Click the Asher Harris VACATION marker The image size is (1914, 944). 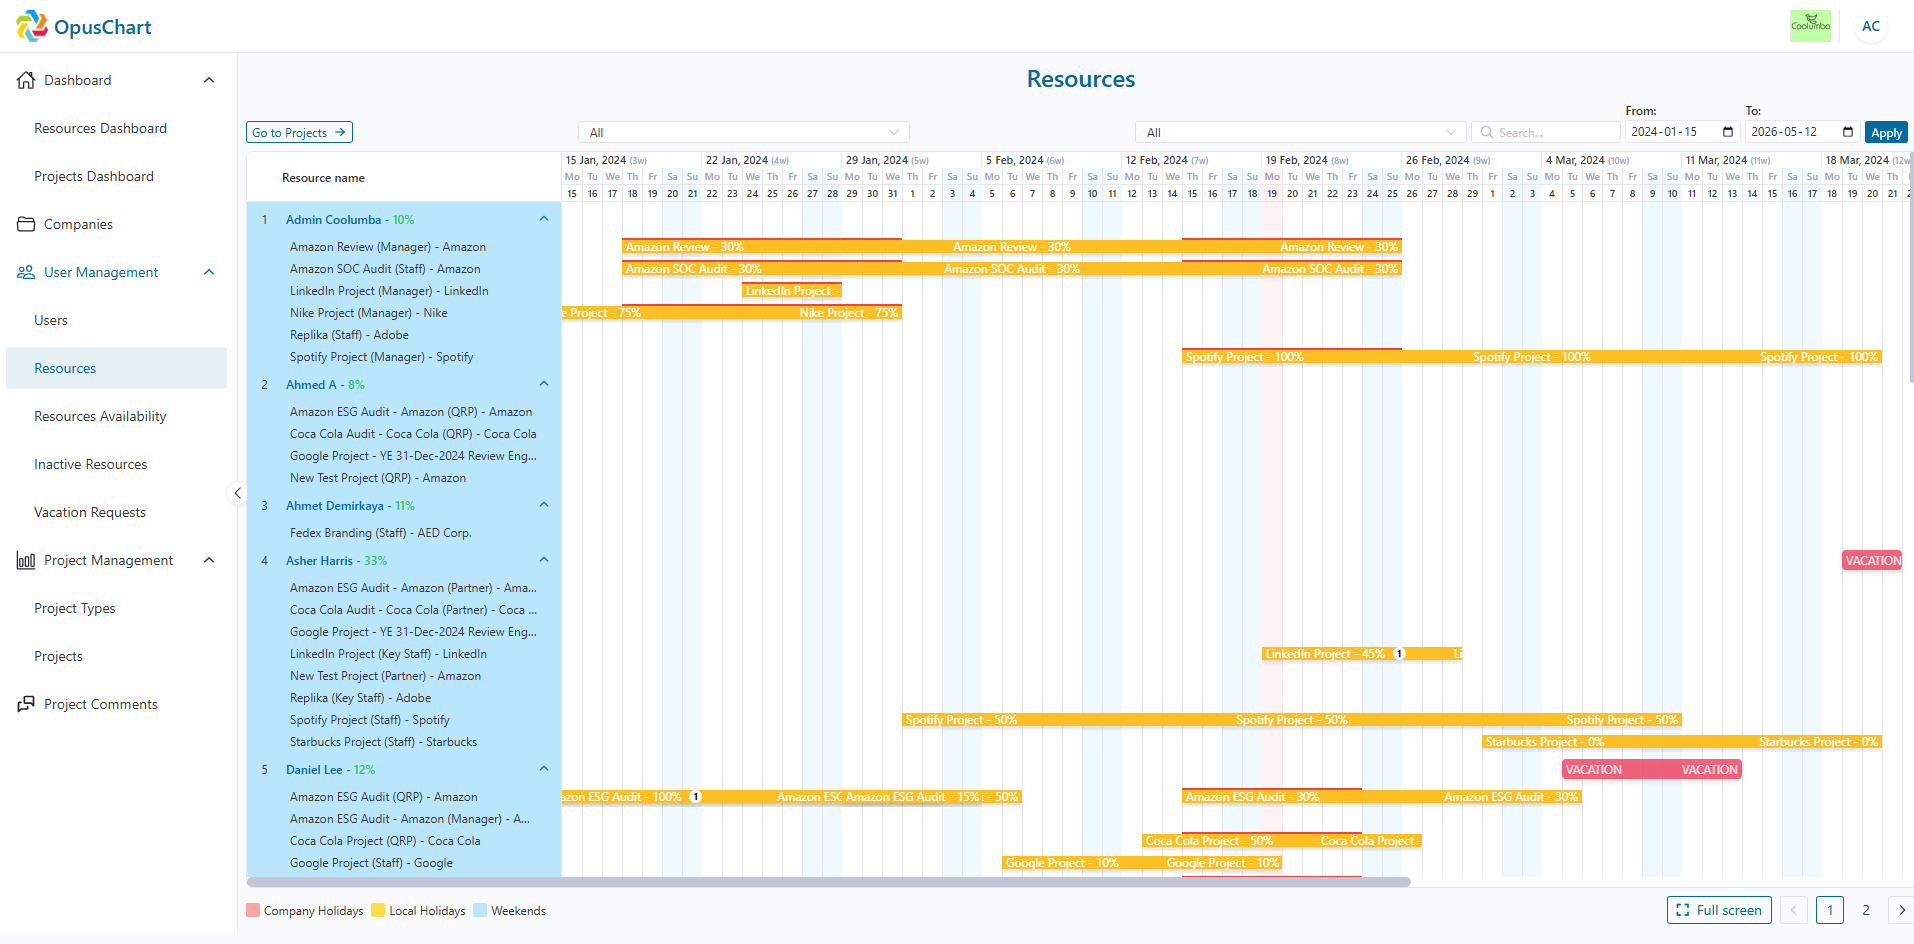1872,561
